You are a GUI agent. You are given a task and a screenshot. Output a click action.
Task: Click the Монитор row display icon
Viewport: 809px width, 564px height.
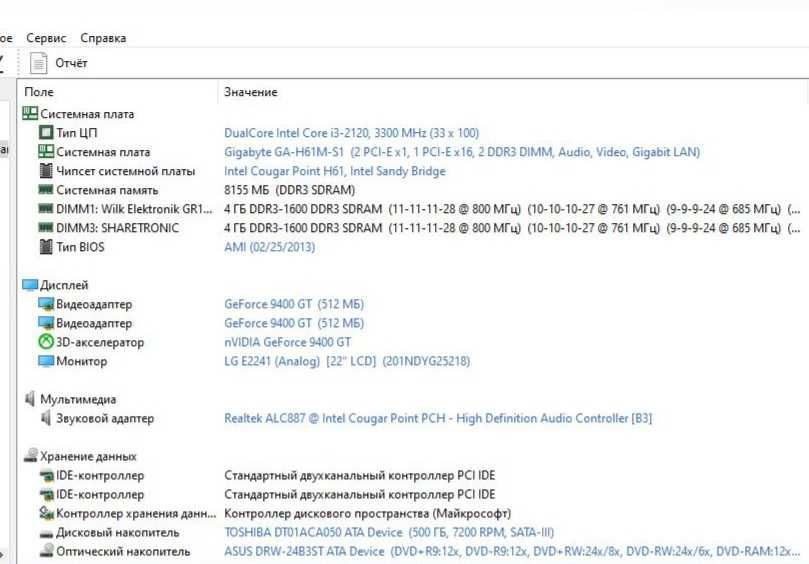click(x=46, y=361)
